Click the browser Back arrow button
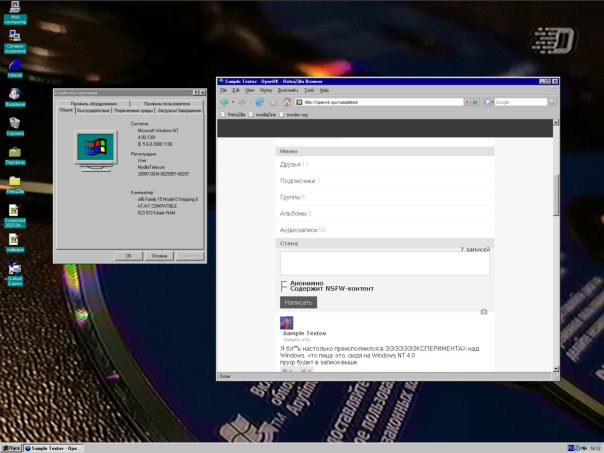The height and width of the screenshot is (453, 604). pyautogui.click(x=224, y=101)
